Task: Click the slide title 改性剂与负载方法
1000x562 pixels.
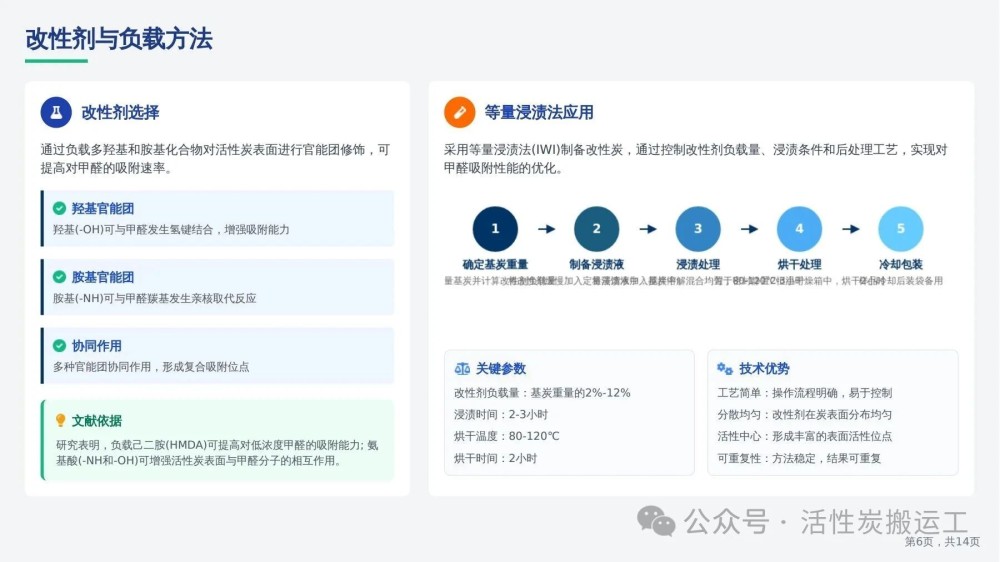Action: [119, 39]
